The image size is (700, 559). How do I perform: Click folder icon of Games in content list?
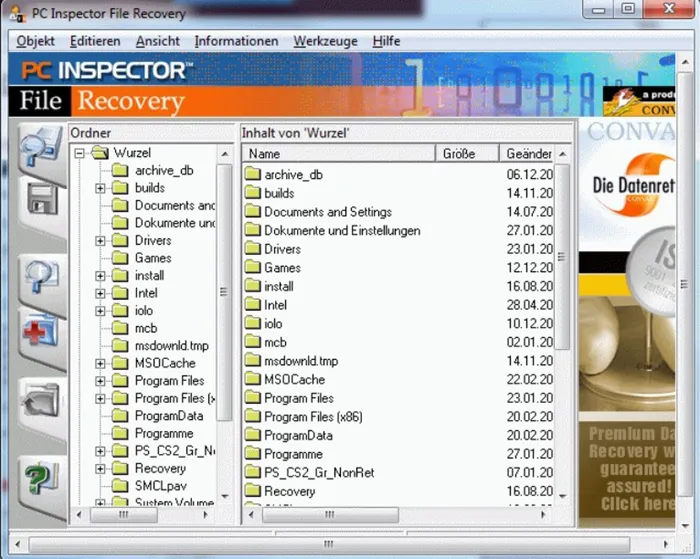pos(253,267)
